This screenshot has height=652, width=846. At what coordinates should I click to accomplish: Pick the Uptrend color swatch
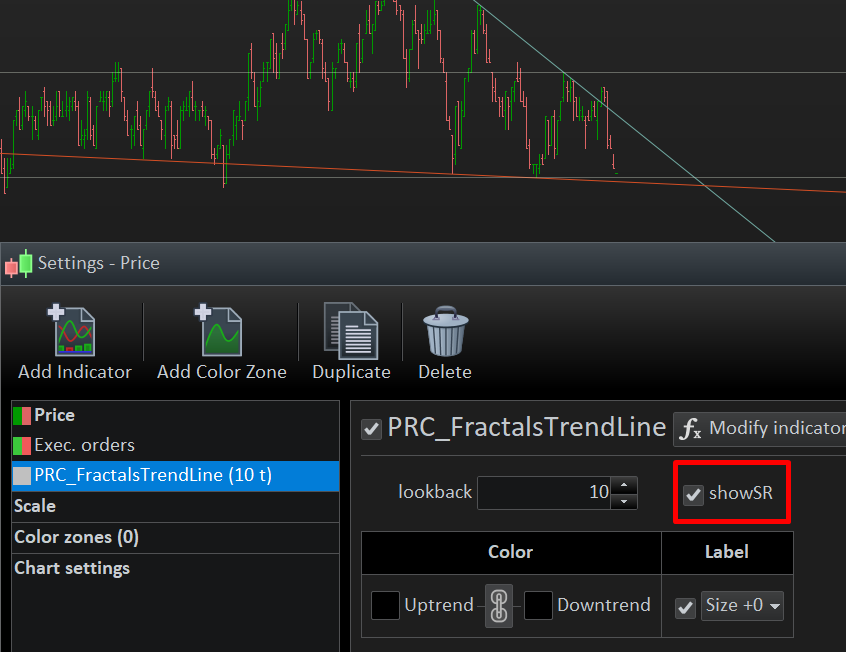tap(385, 606)
